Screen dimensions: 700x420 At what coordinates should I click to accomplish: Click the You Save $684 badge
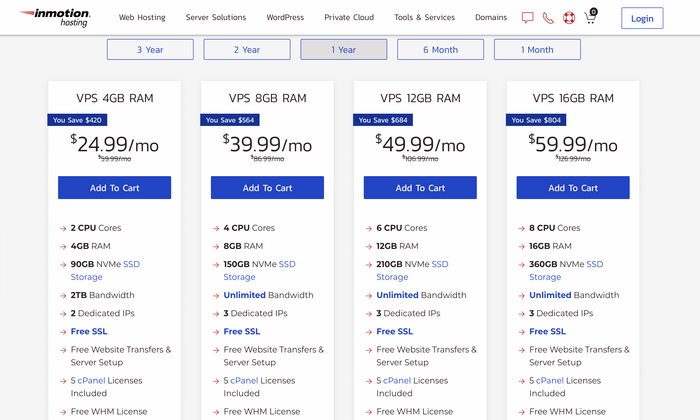click(x=383, y=120)
